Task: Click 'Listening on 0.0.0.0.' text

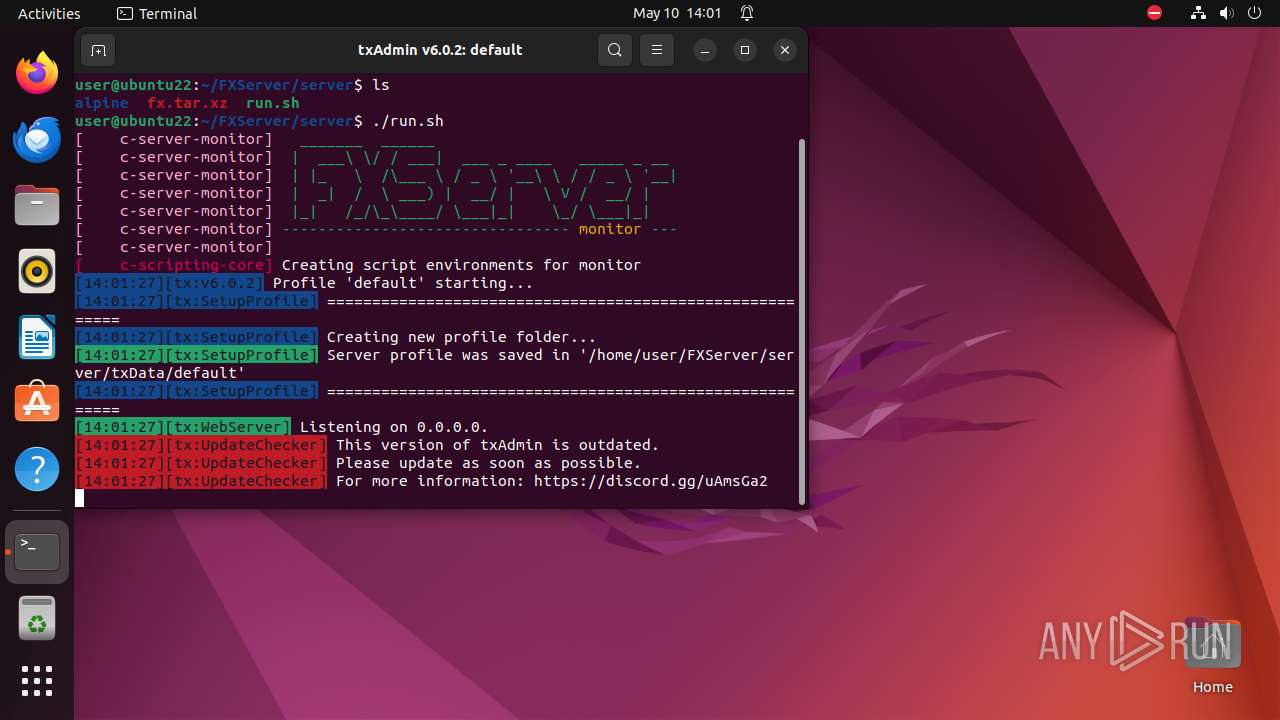Action: click(394, 428)
